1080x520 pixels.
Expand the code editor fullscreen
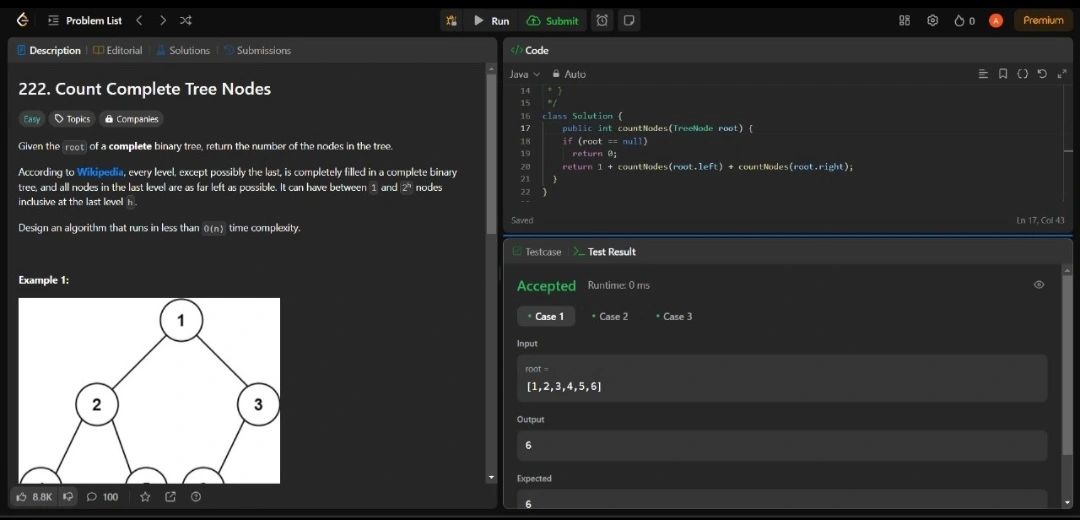[1061, 74]
